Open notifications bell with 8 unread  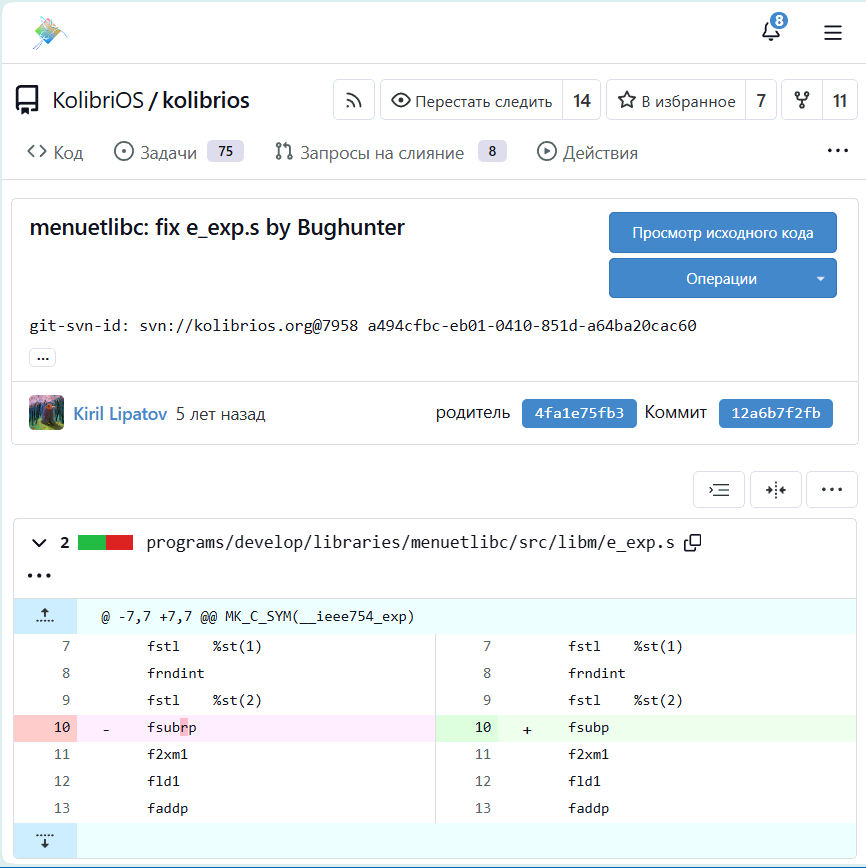[774, 28]
